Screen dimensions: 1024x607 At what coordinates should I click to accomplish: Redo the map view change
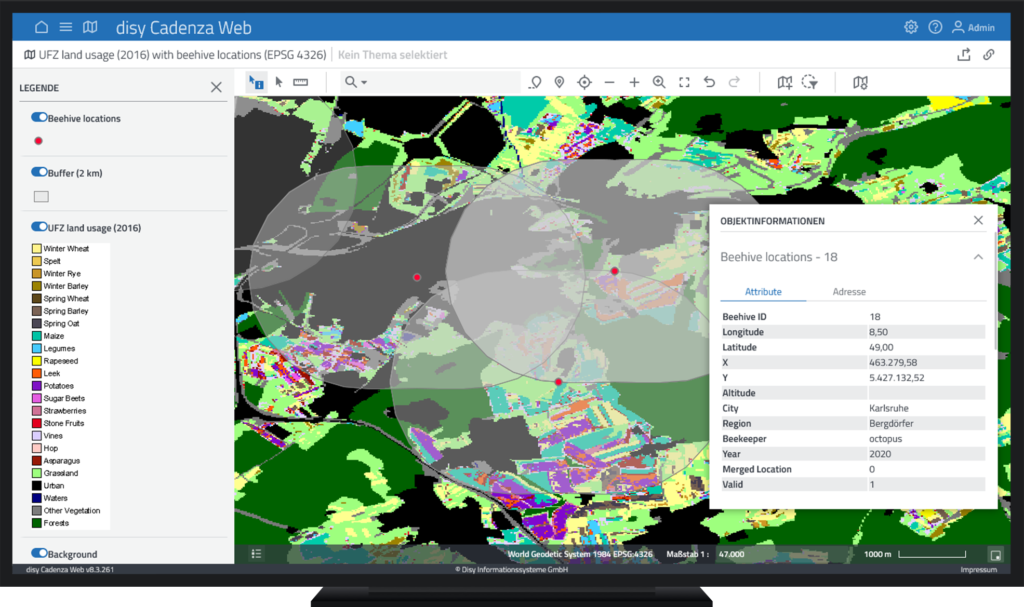pyautogui.click(x=734, y=82)
